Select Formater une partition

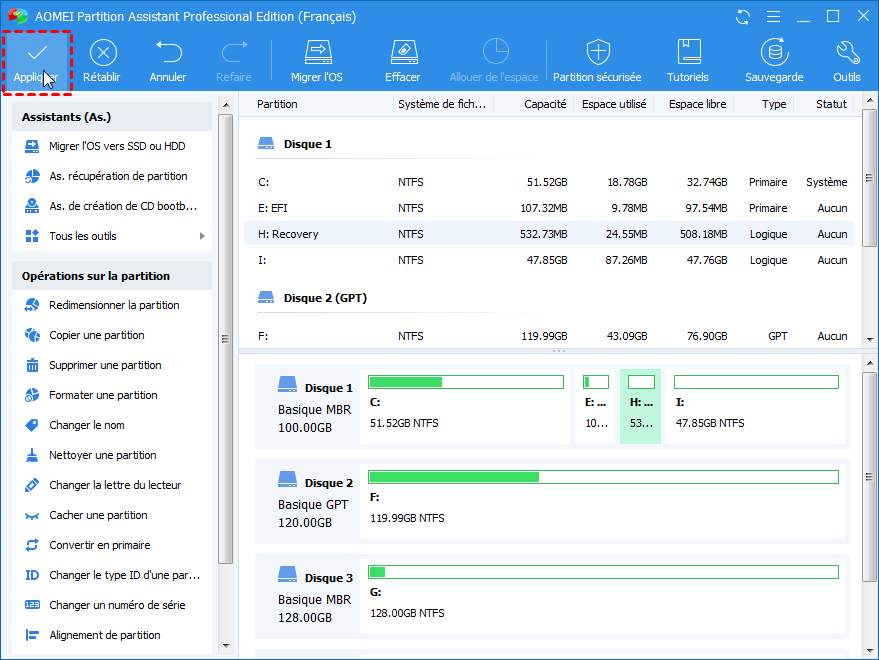coord(103,395)
